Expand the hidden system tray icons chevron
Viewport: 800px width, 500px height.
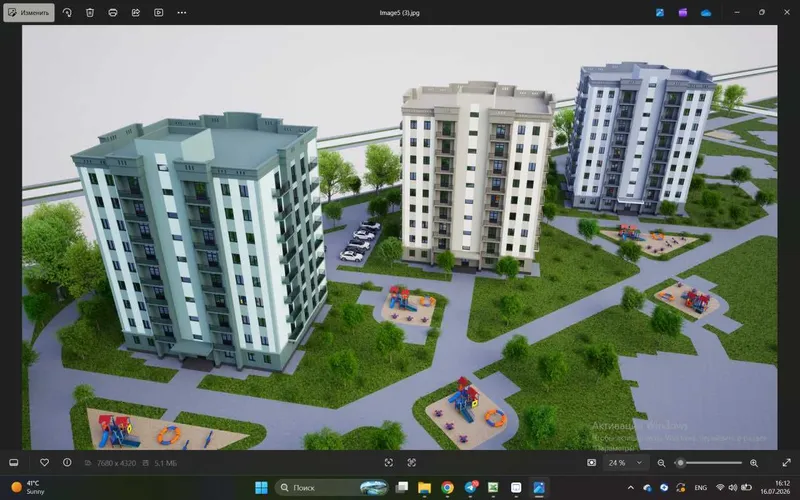tap(631, 488)
